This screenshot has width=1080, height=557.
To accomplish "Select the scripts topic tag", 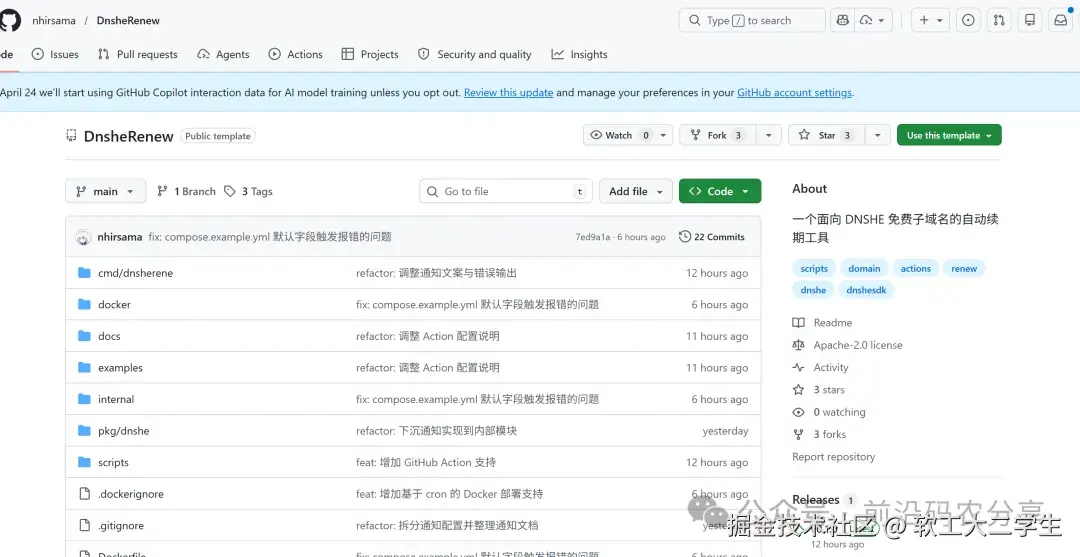I will pyautogui.click(x=814, y=269).
